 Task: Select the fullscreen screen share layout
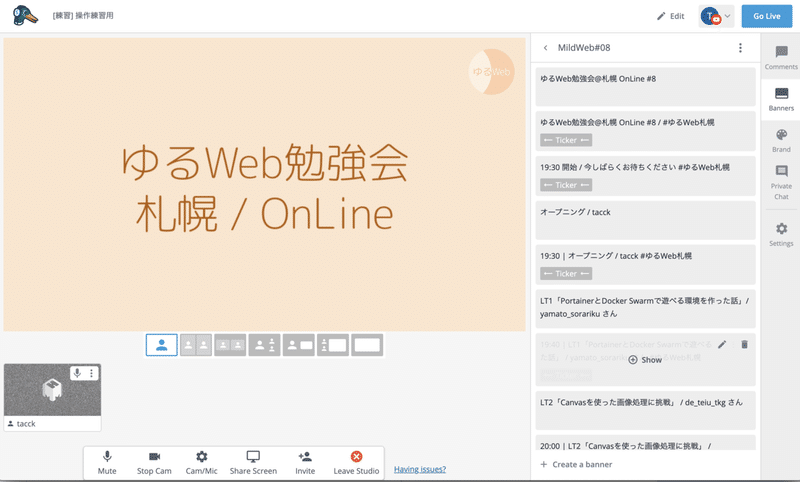coord(367,345)
